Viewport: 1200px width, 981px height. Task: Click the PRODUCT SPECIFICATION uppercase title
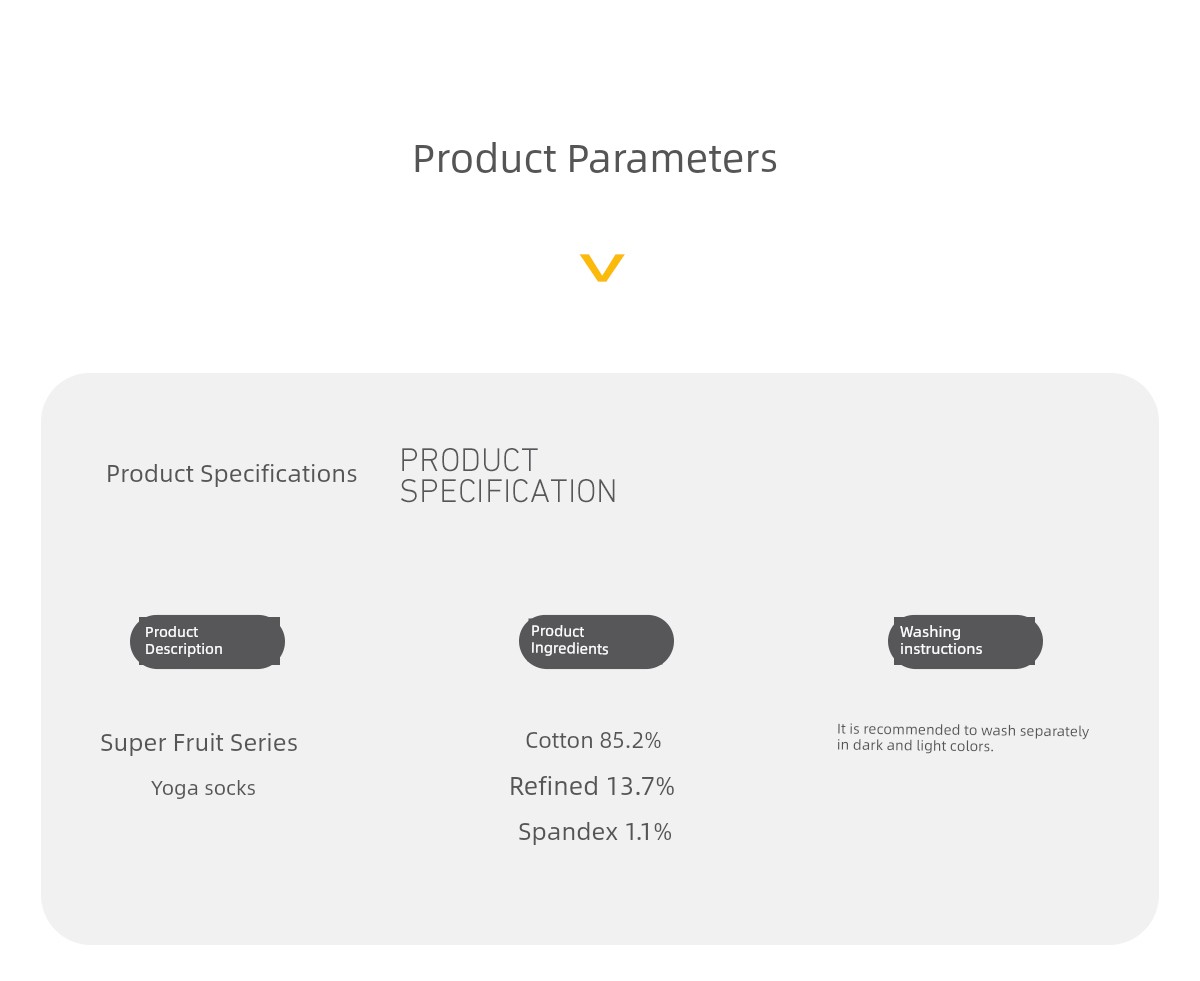coord(508,476)
